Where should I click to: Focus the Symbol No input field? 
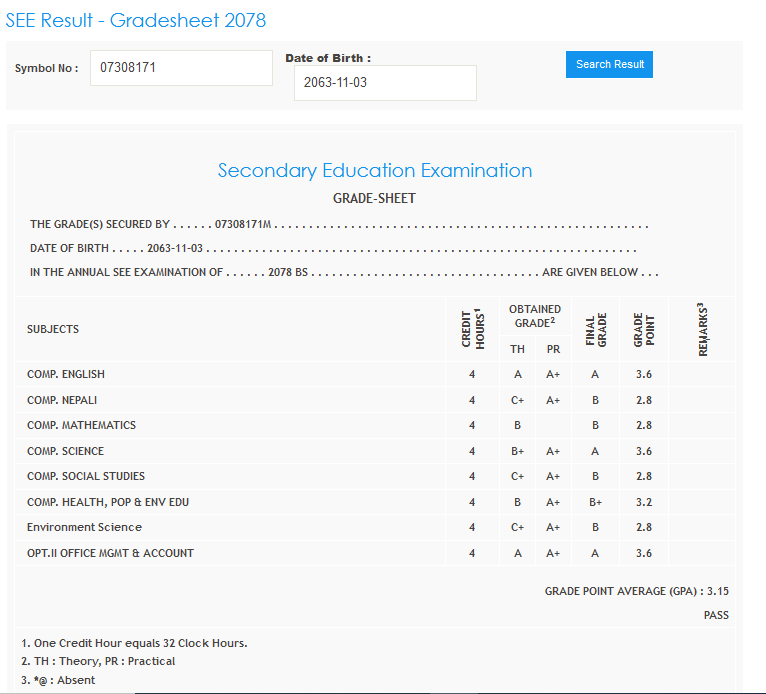click(180, 68)
